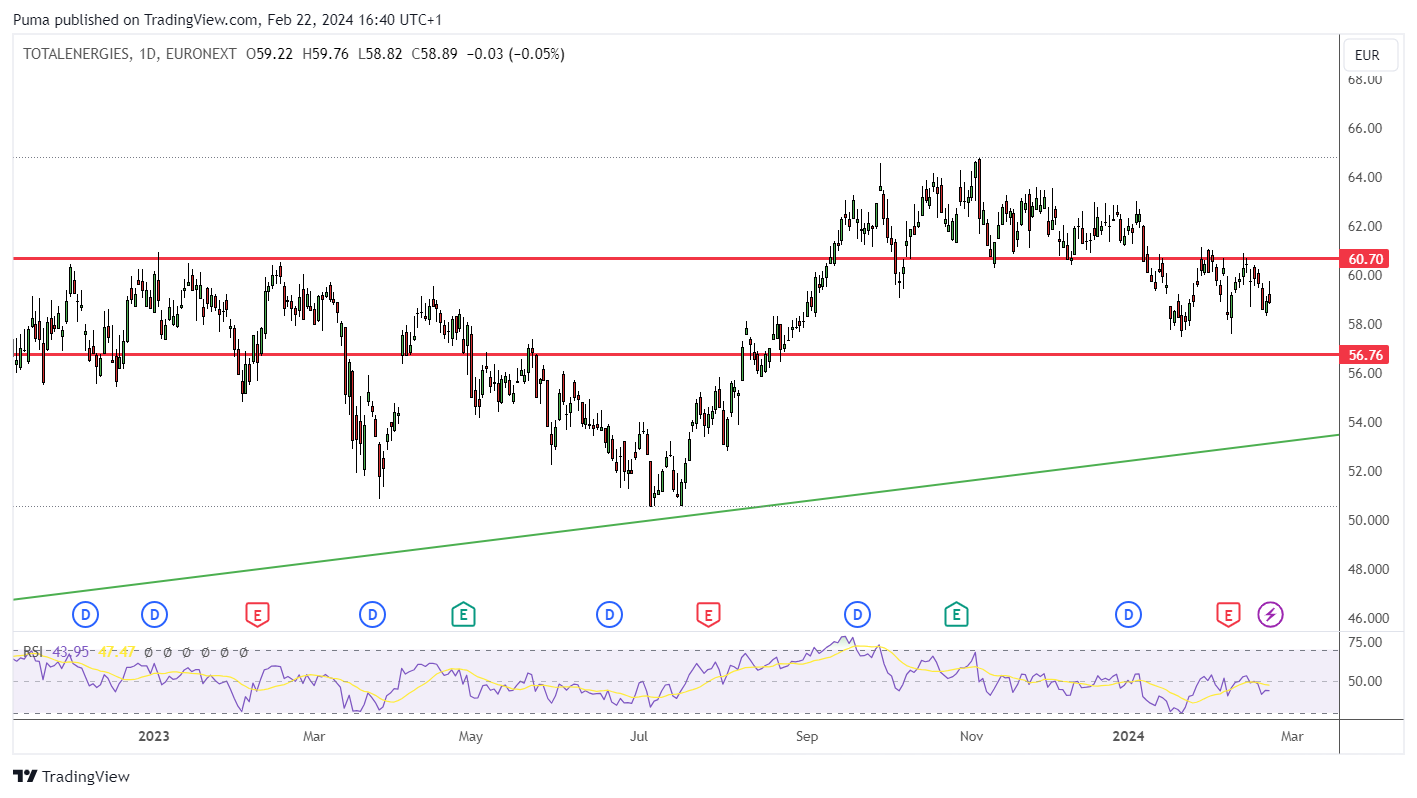This screenshot has height=798, width=1417.
Task: Open the dividend D marker at 2024
Action: pyautogui.click(x=1130, y=614)
